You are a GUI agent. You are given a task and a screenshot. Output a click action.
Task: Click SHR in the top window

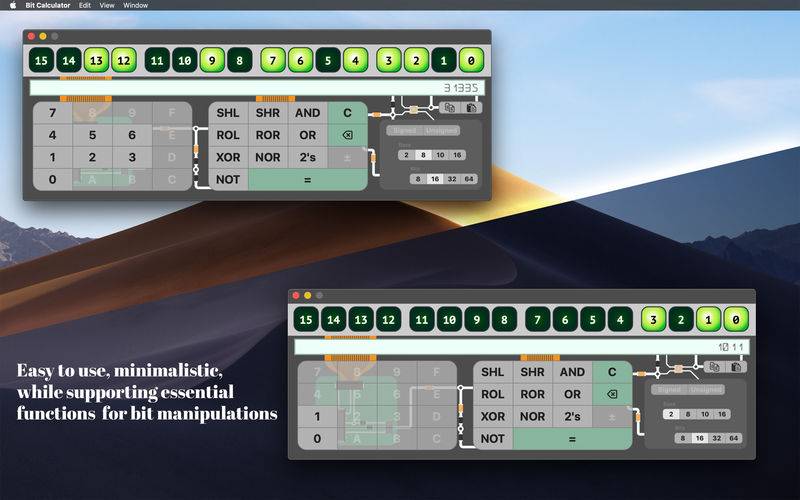point(268,113)
